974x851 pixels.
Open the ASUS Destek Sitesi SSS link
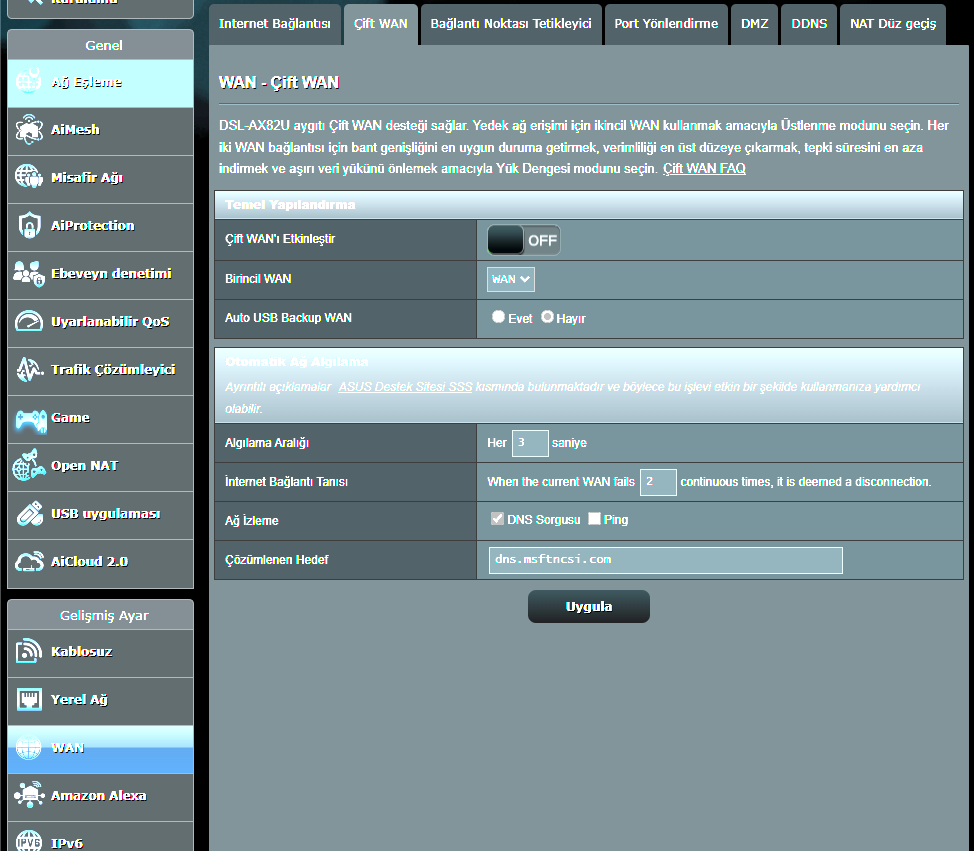coord(405,386)
